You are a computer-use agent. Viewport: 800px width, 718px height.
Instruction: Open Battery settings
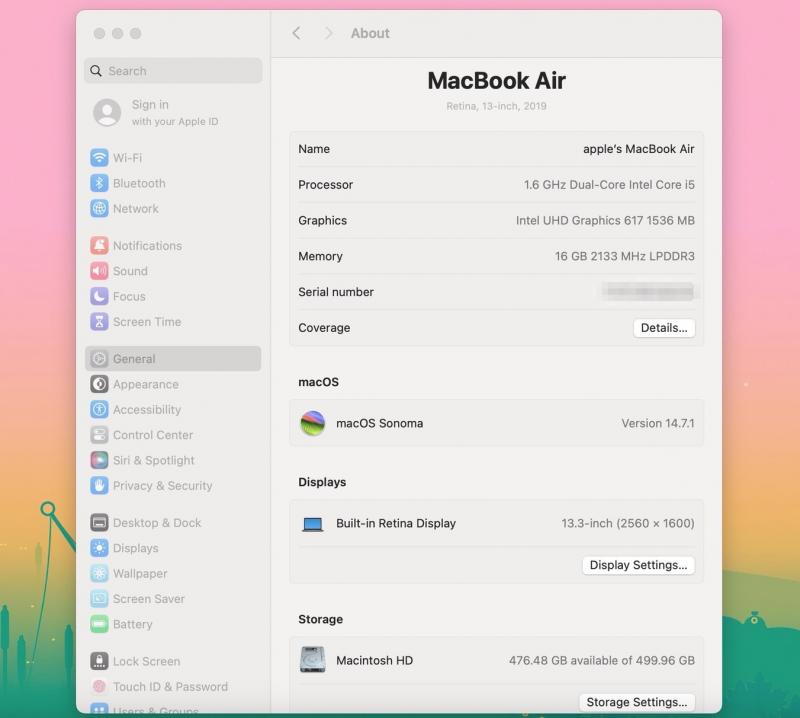coord(121,624)
